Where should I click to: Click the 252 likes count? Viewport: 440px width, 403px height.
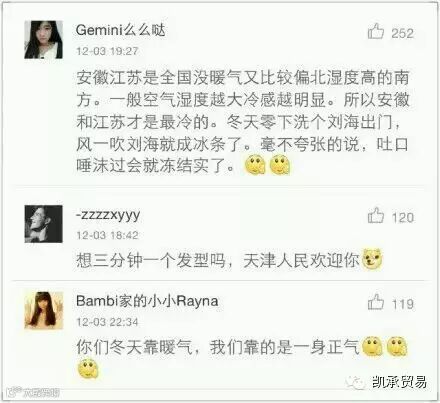[402, 33]
